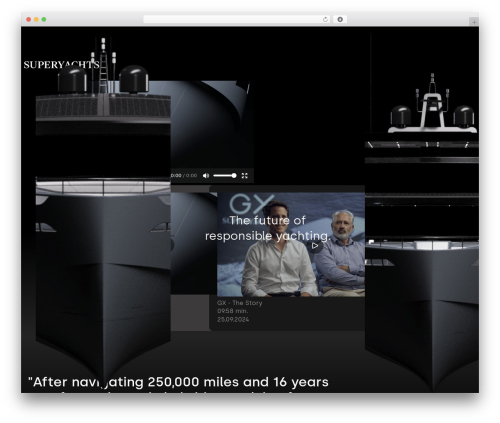
Task: Click the video time counter 0:00 / 0:00
Action: pyautogui.click(x=184, y=176)
